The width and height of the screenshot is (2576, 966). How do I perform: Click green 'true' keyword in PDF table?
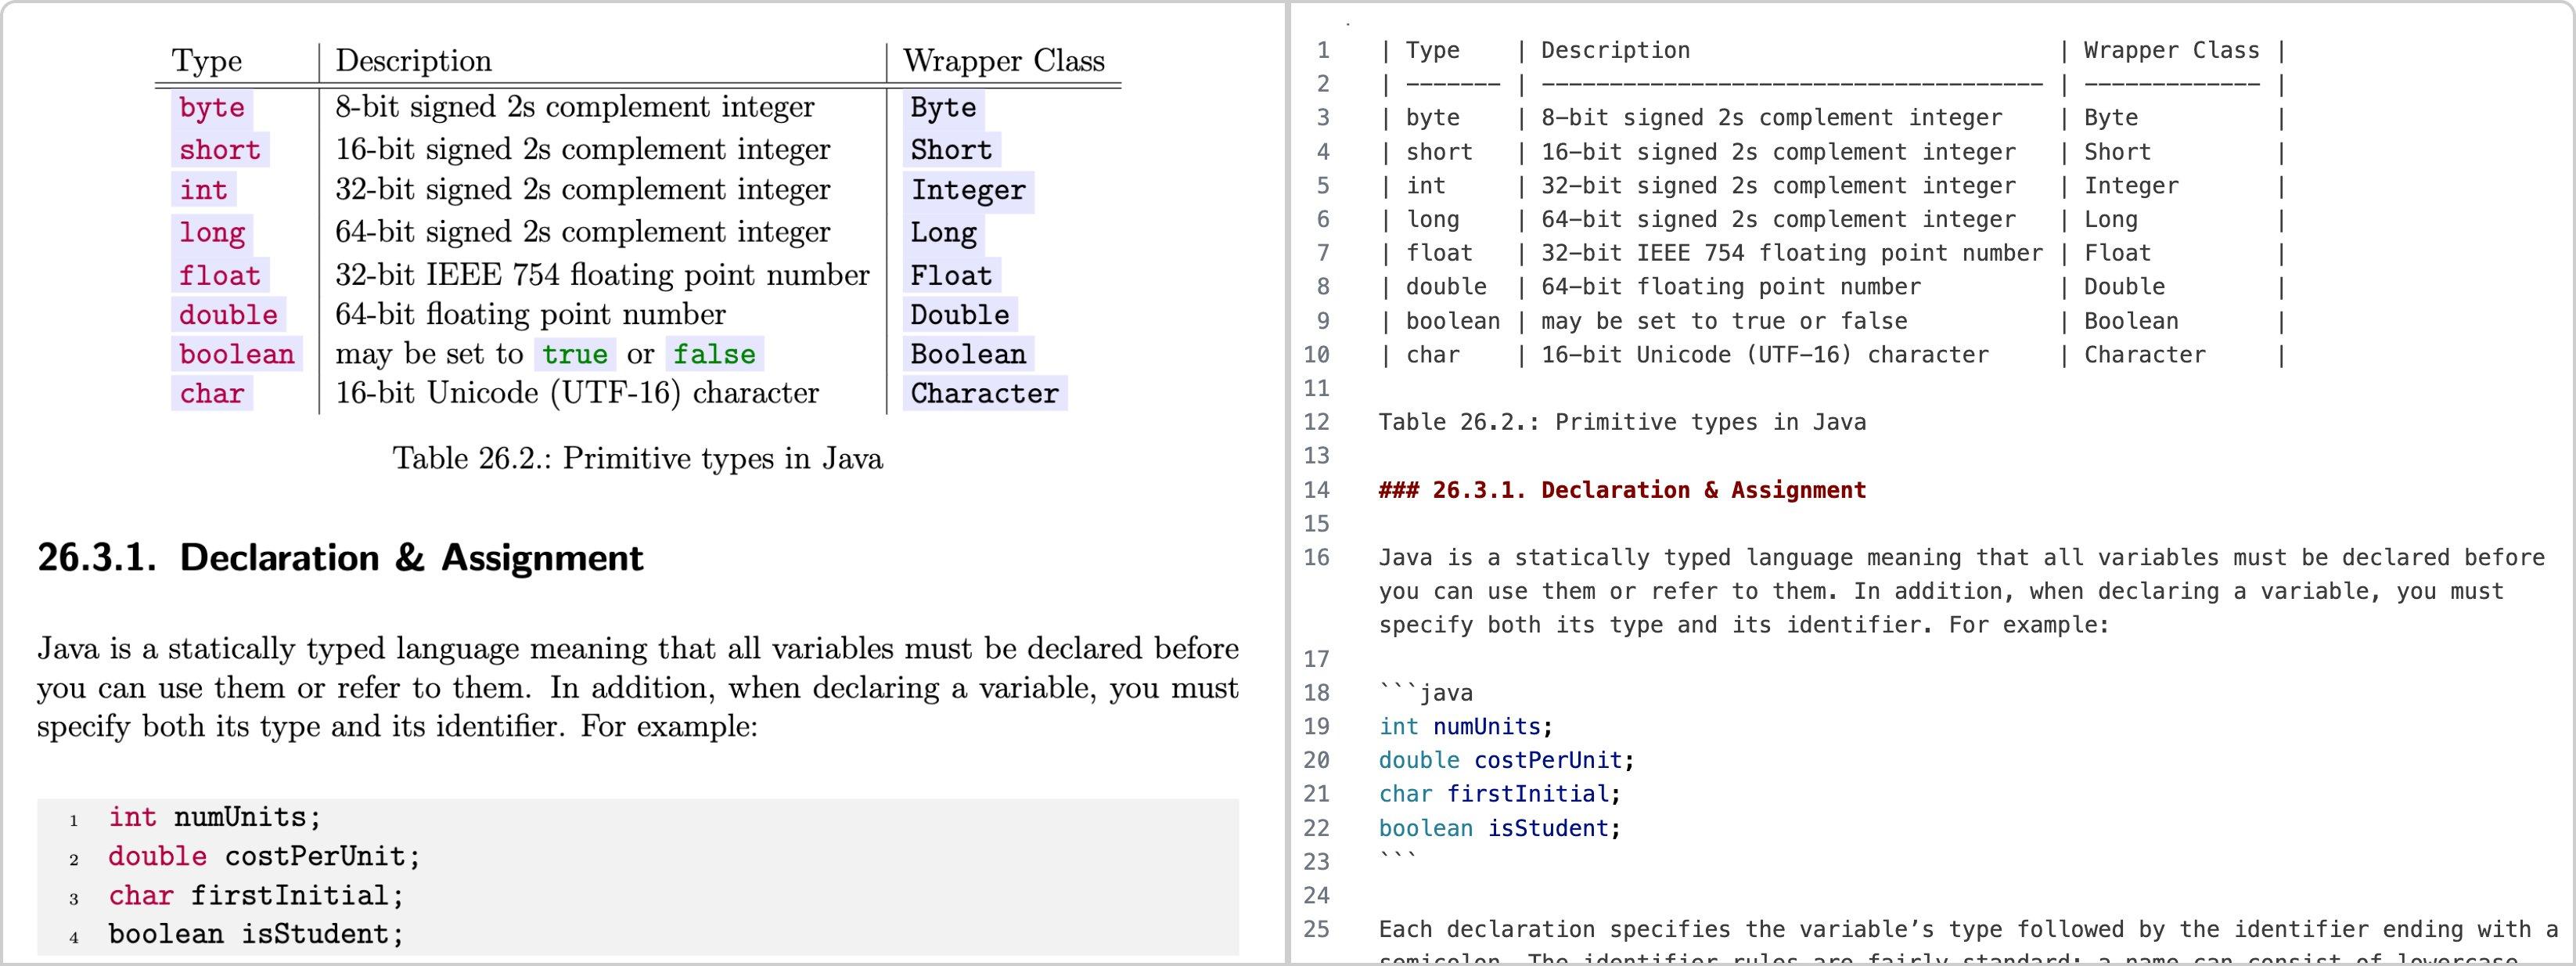tap(574, 354)
